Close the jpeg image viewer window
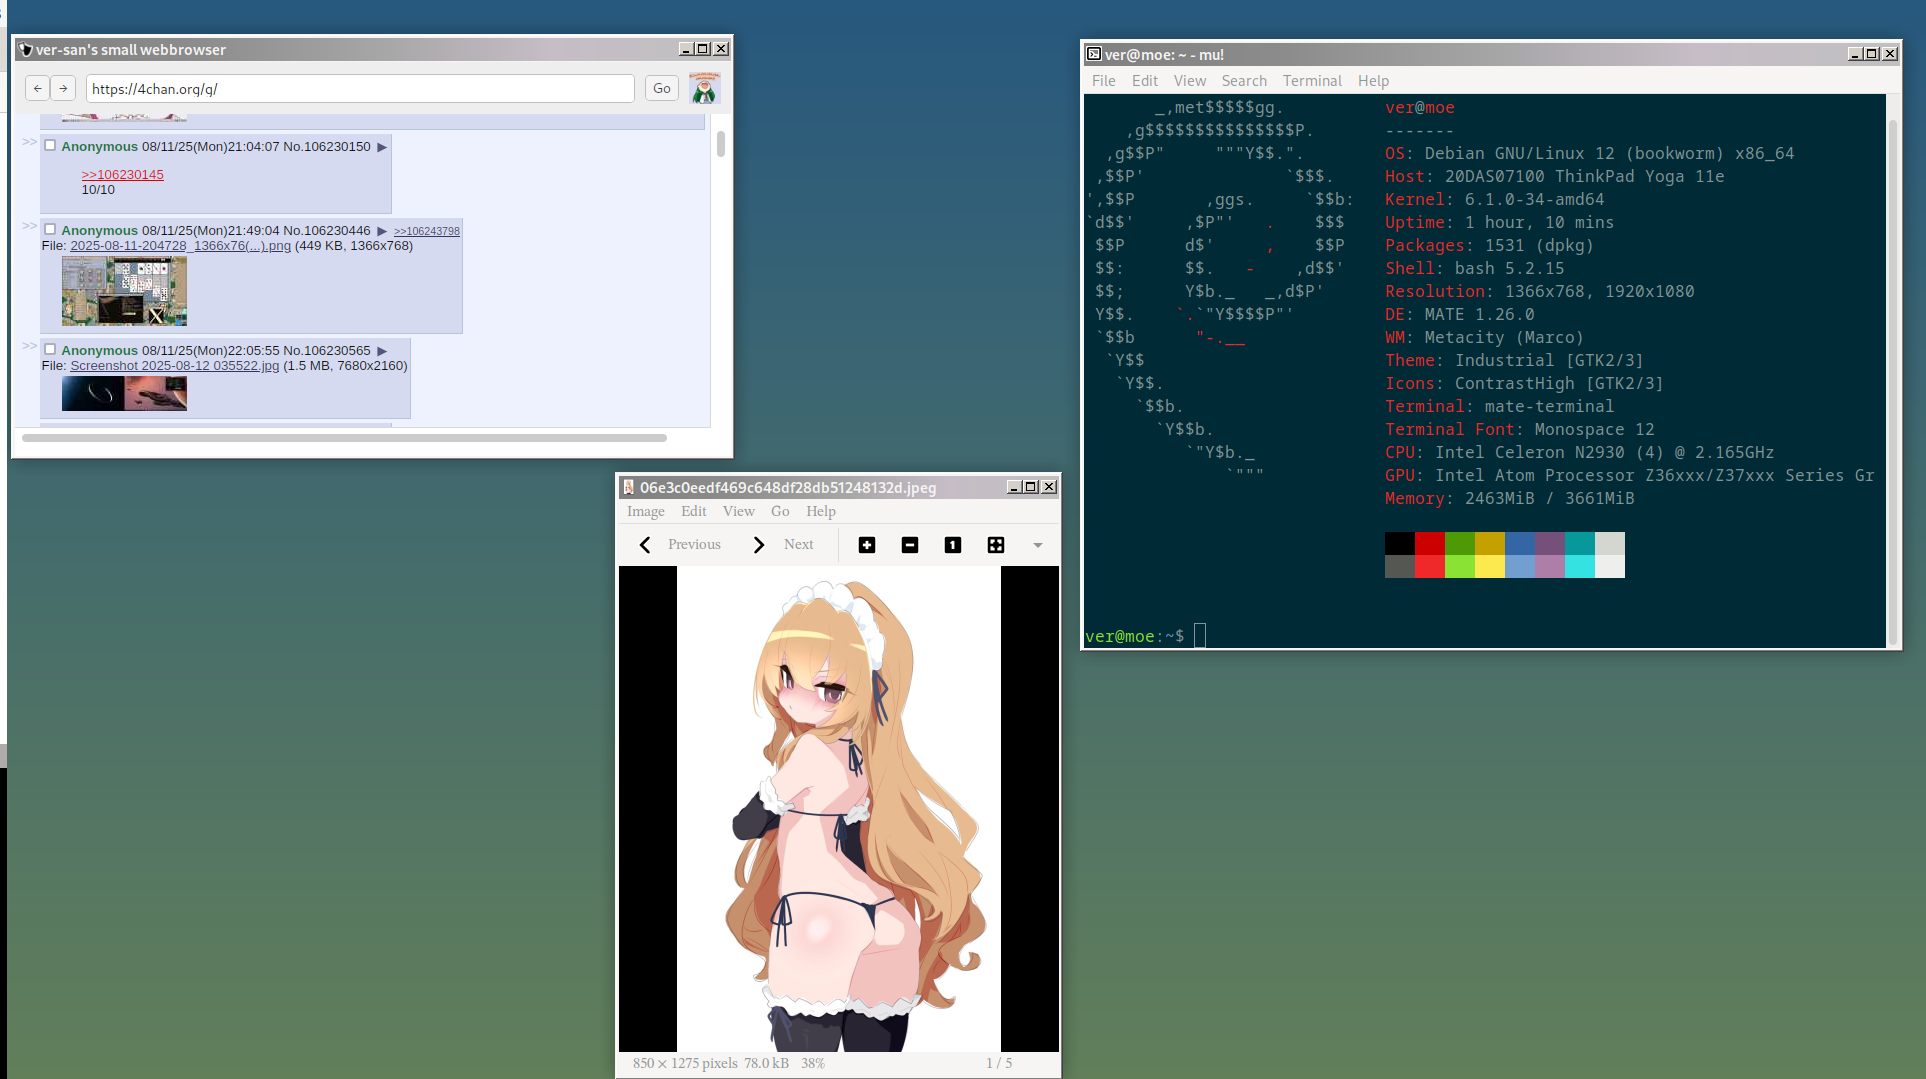The width and height of the screenshot is (1926, 1079). [1049, 487]
